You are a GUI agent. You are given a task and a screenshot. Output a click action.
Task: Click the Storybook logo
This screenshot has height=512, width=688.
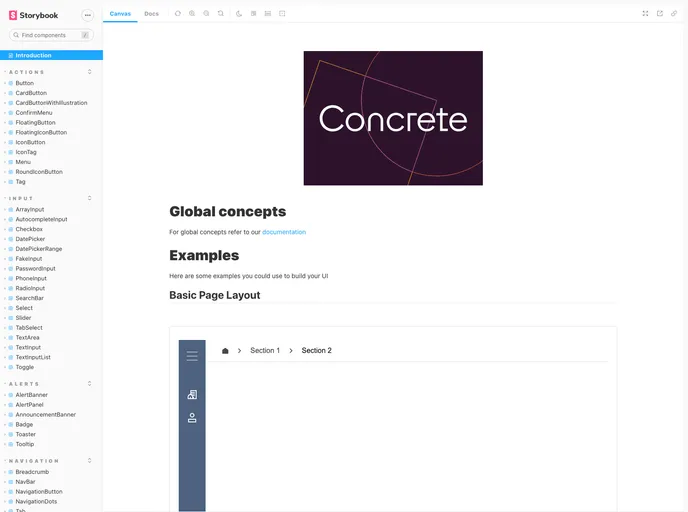click(33, 15)
